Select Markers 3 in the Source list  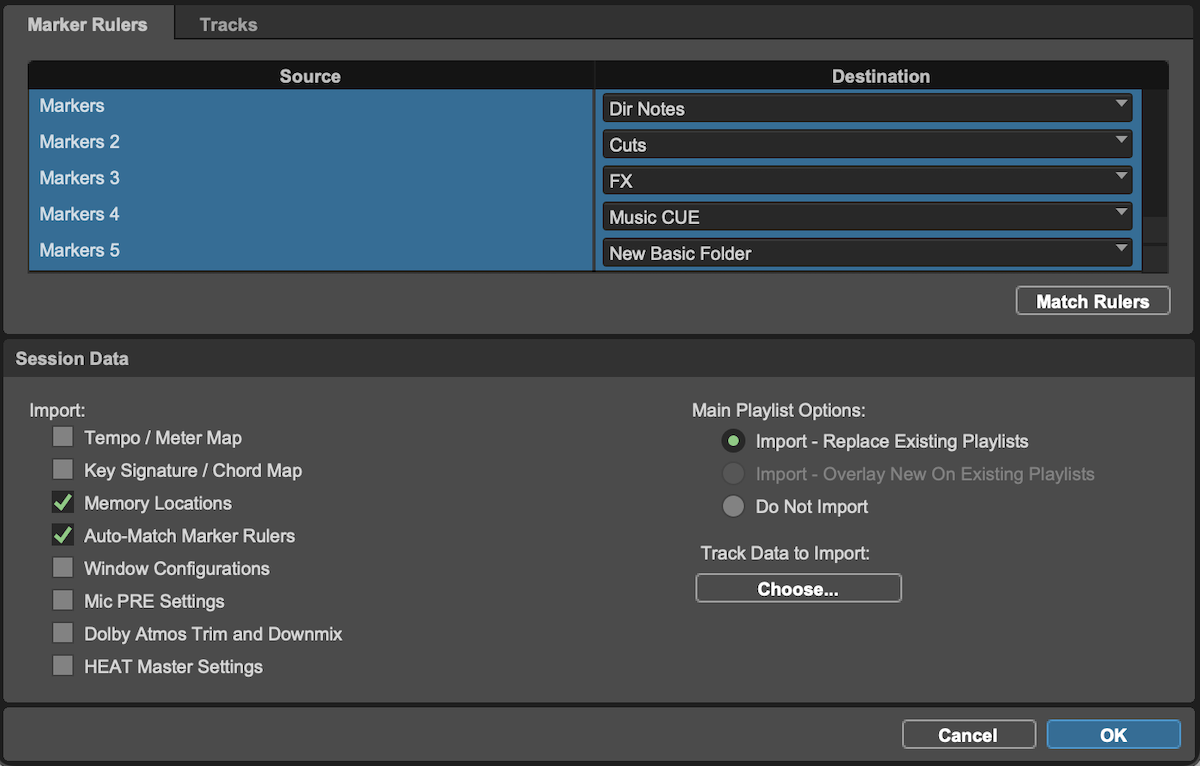pyautogui.click(x=79, y=177)
